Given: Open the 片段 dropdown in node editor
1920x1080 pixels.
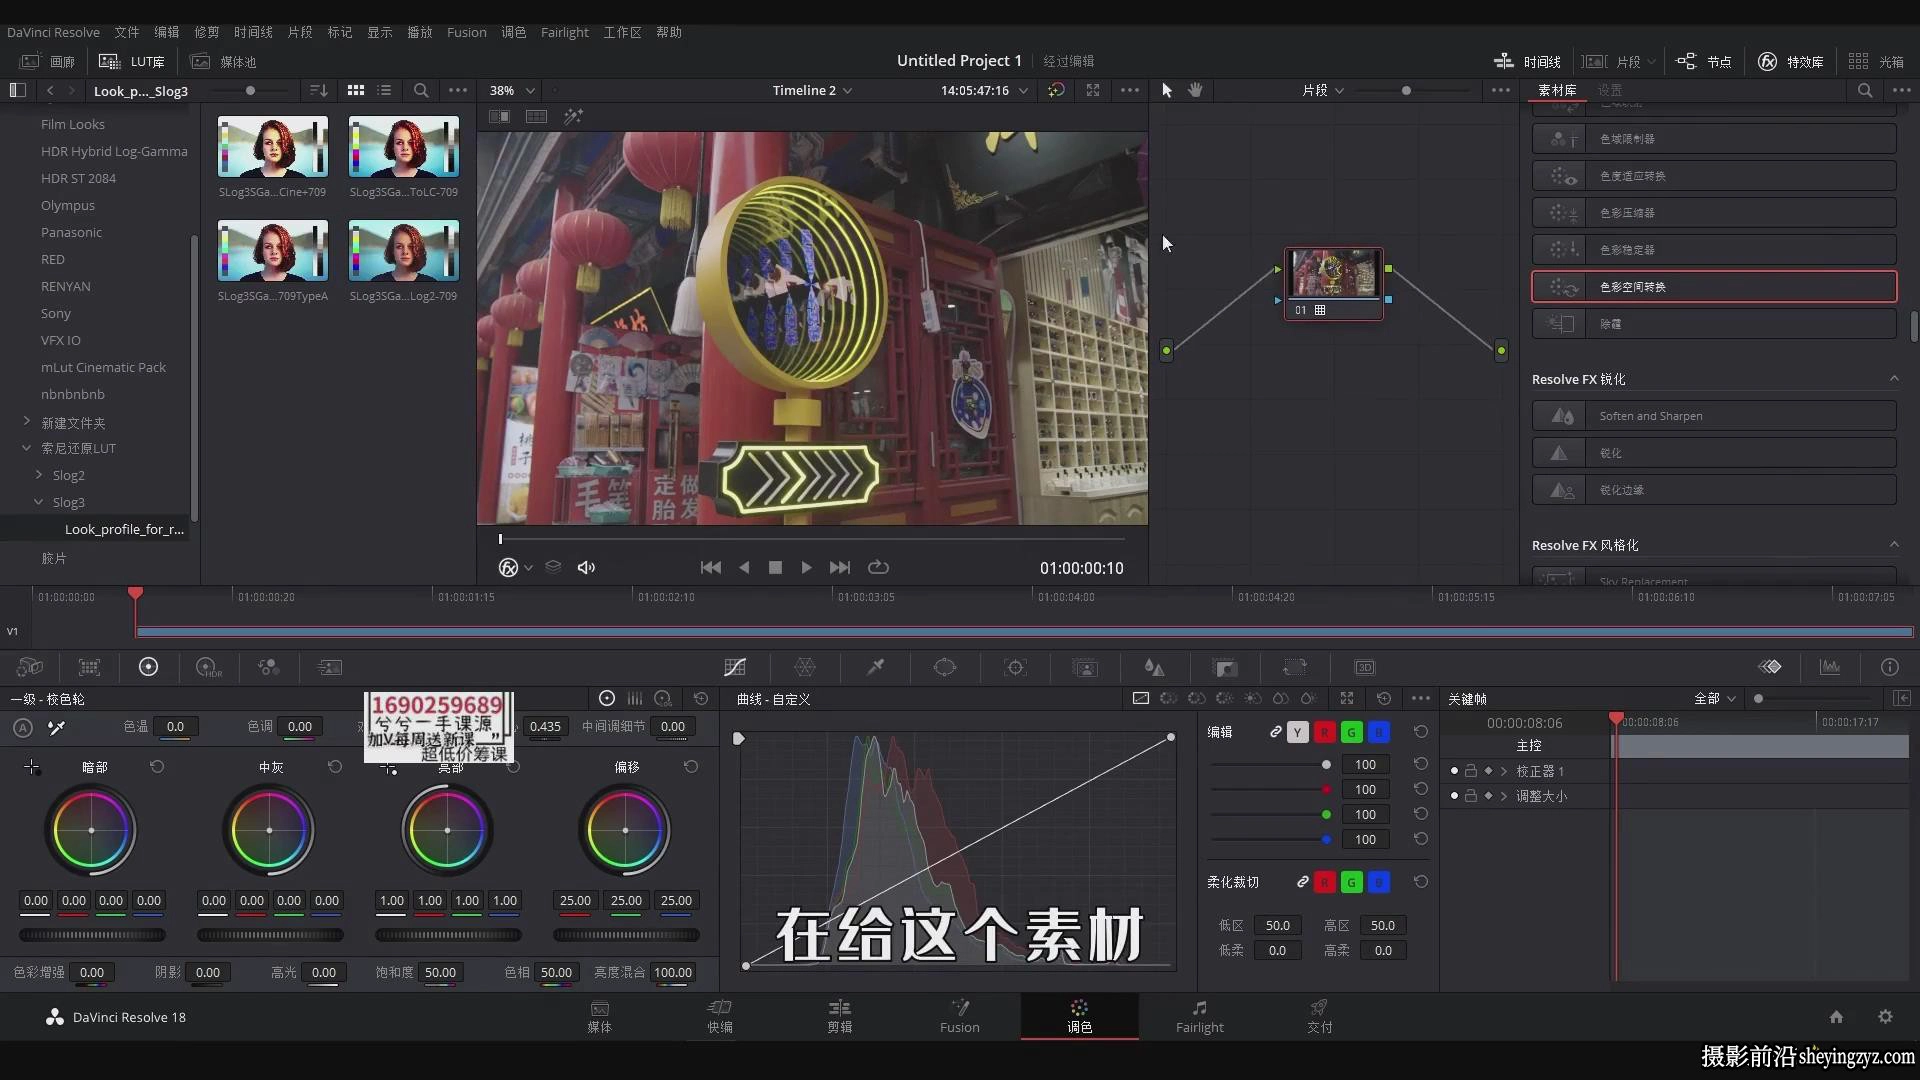Looking at the screenshot, I should [x=1322, y=90].
